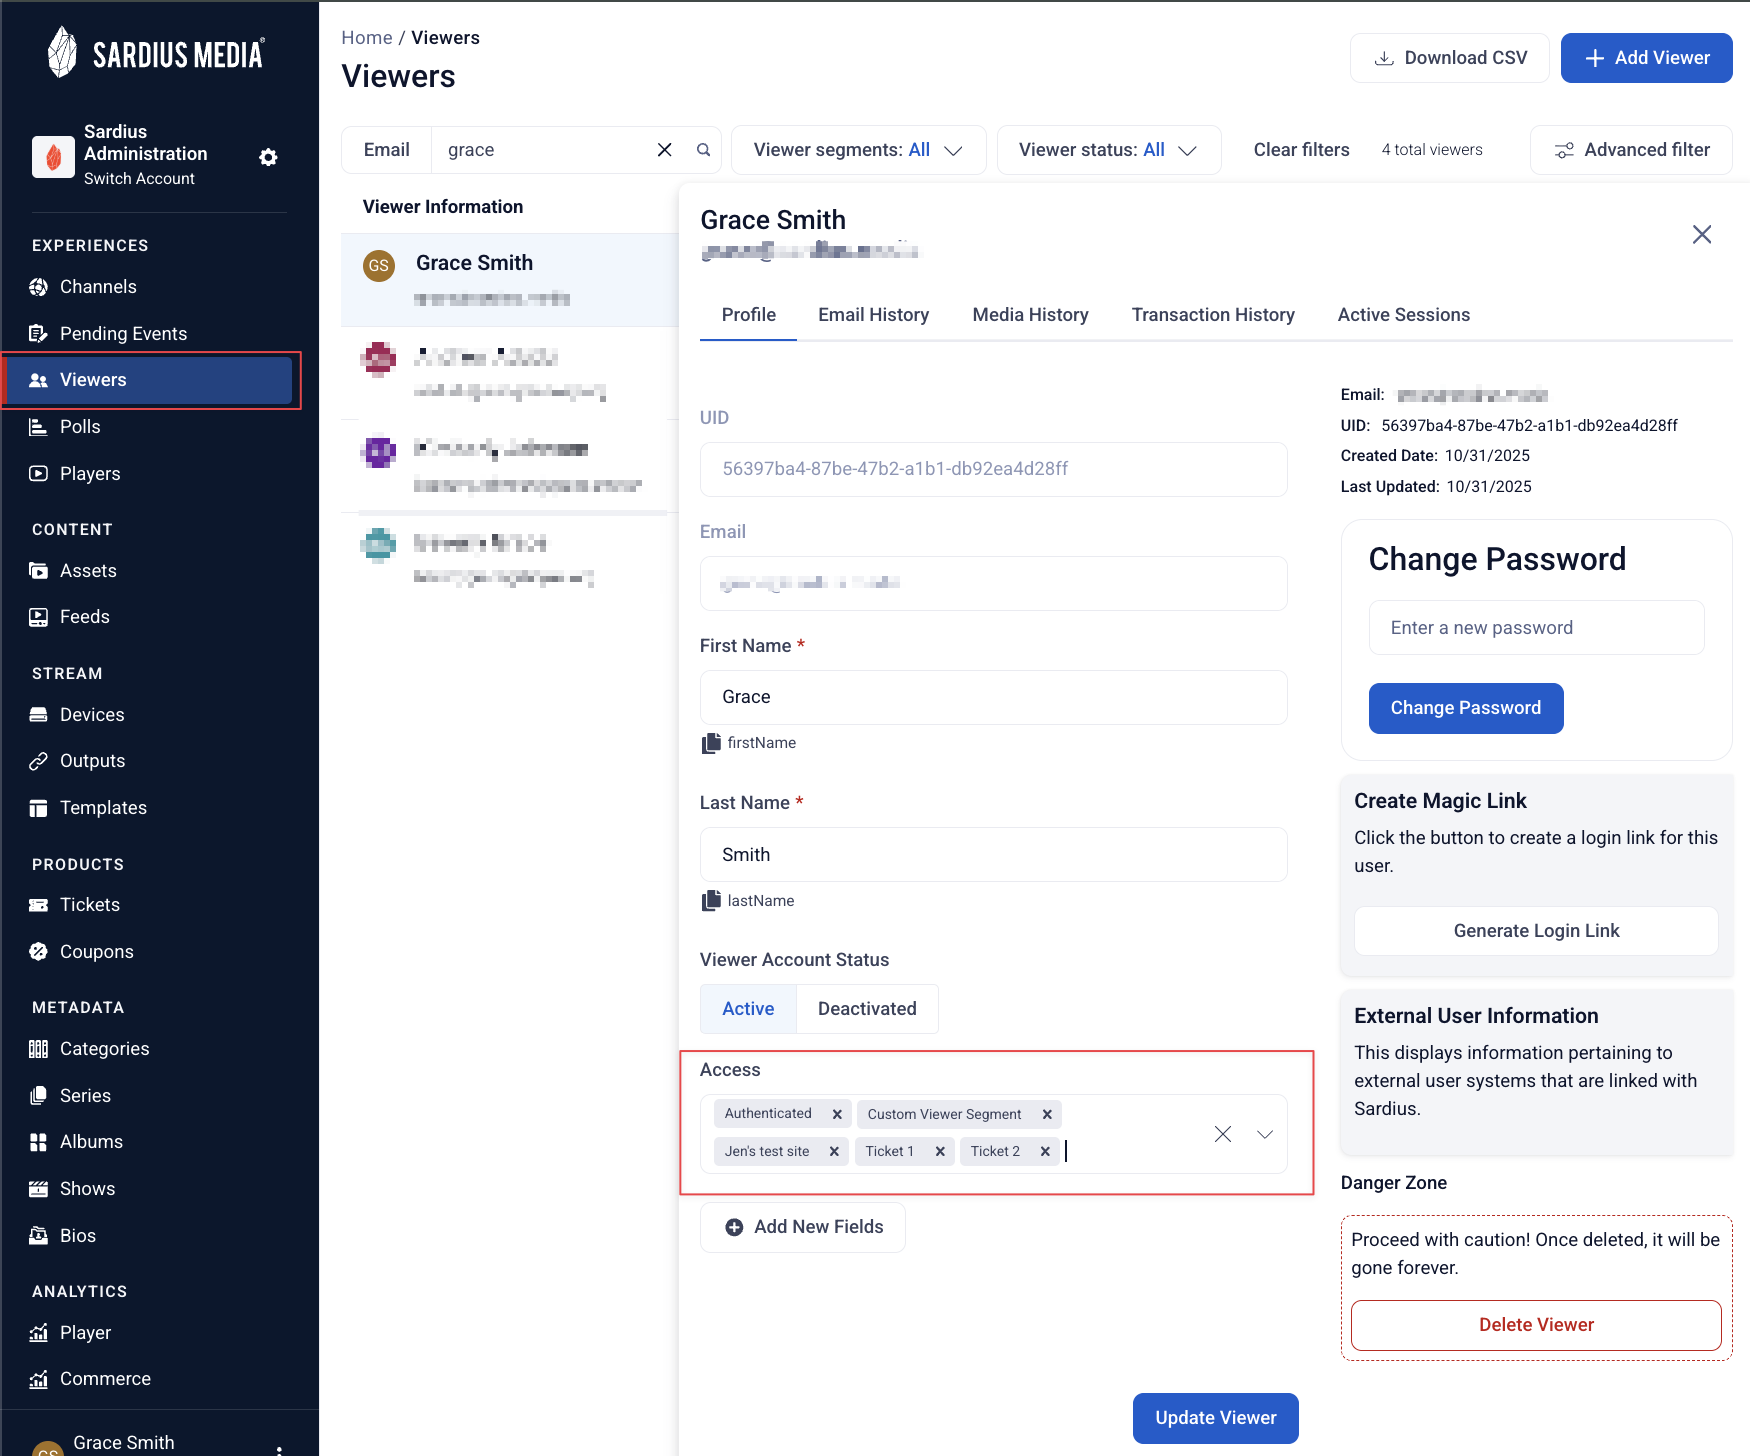The height and width of the screenshot is (1456, 1750).
Task: Switch to the Email History tab
Action: pos(873,315)
